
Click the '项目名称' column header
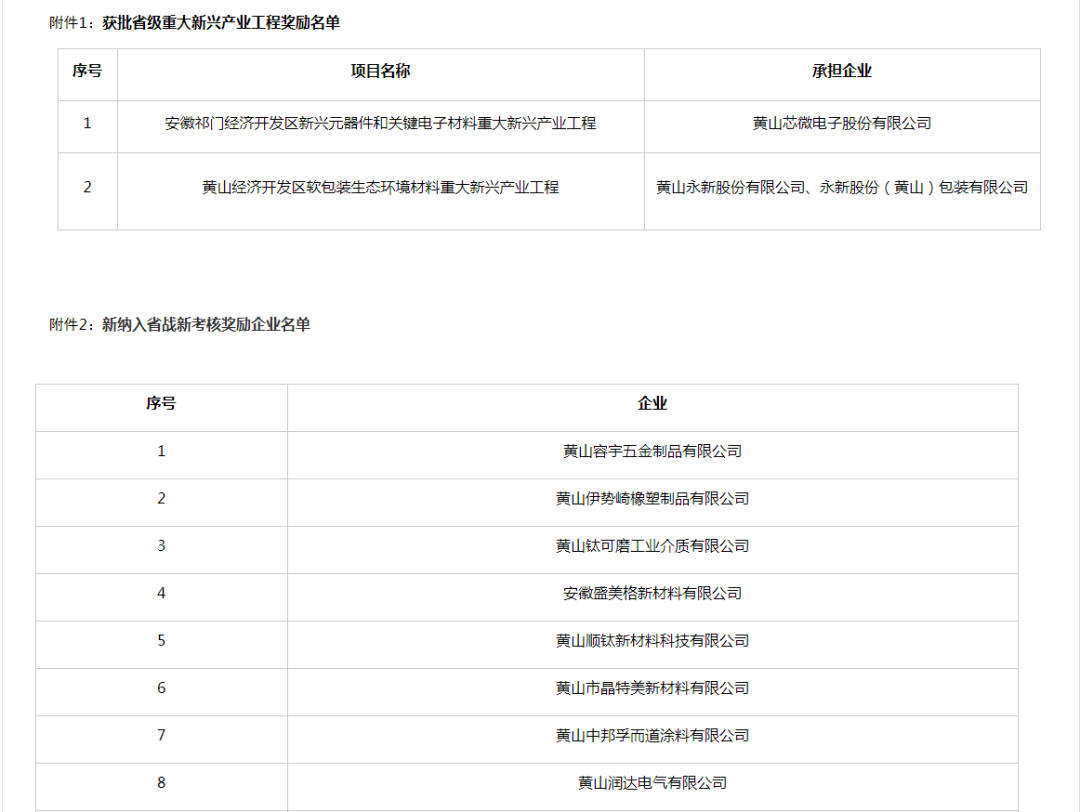pyautogui.click(x=380, y=71)
